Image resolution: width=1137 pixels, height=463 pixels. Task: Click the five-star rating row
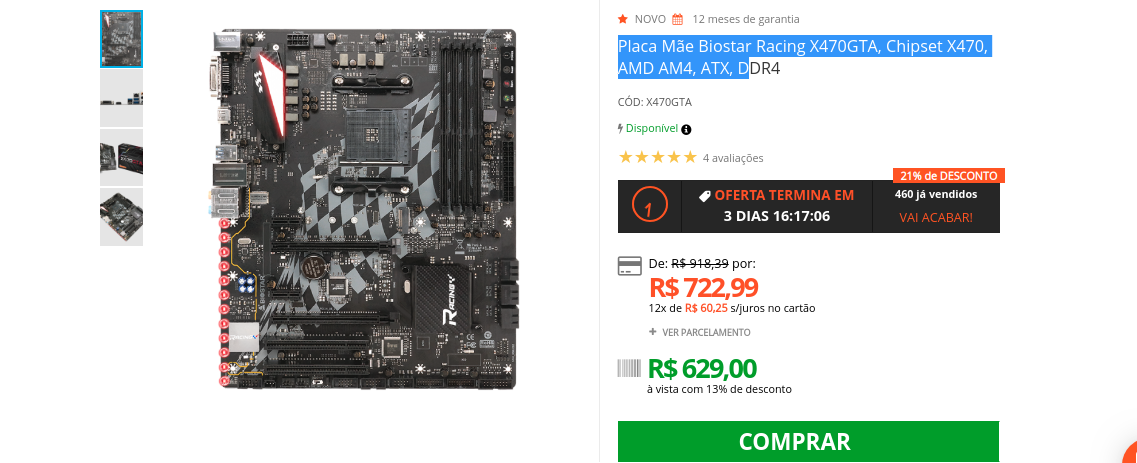(658, 157)
